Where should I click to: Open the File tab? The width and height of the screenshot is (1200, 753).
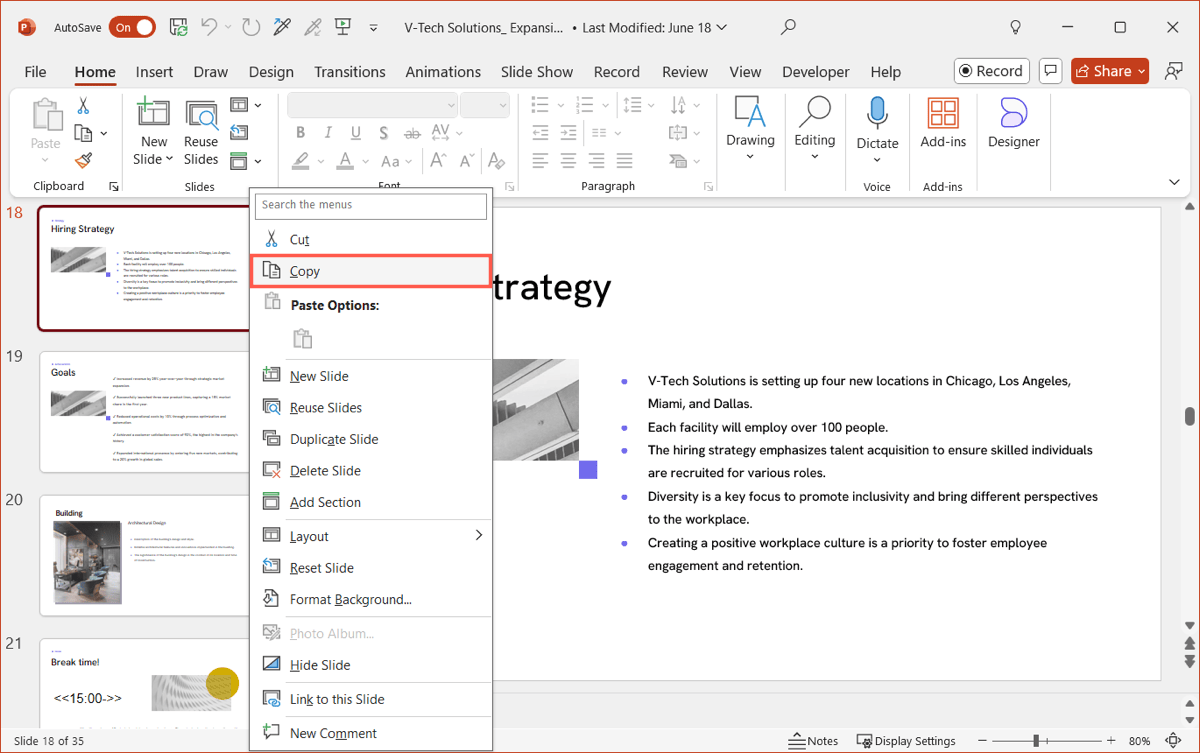[x=35, y=72]
